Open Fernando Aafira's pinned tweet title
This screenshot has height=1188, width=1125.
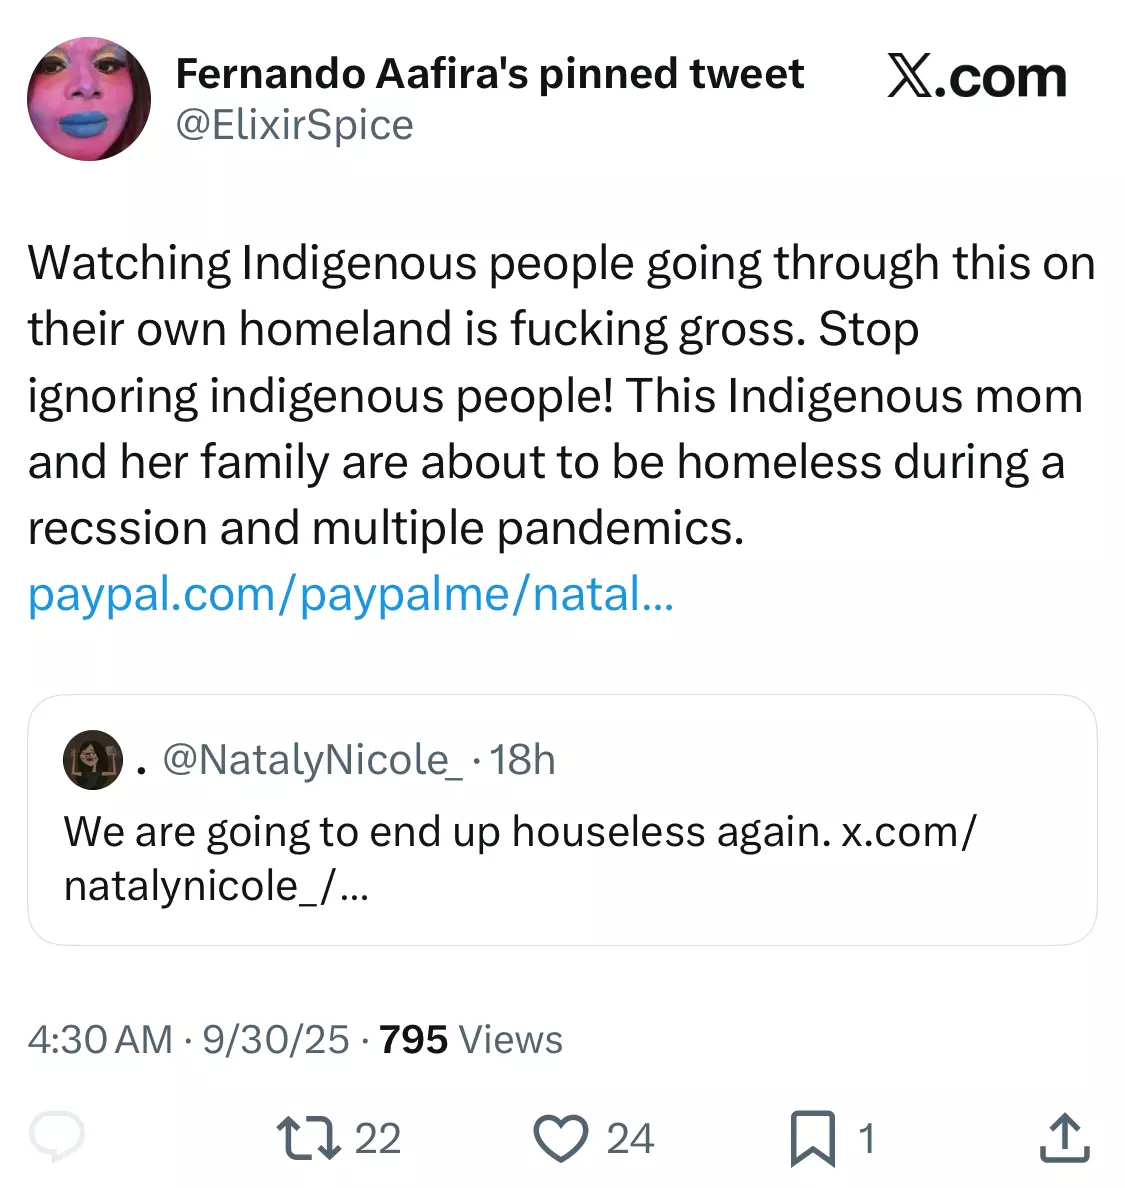[x=489, y=74]
